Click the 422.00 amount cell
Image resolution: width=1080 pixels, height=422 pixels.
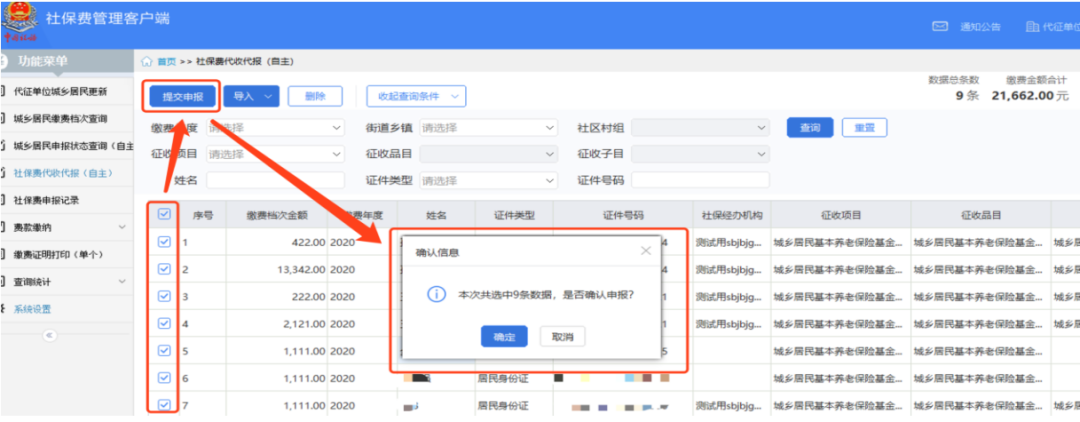point(277,242)
